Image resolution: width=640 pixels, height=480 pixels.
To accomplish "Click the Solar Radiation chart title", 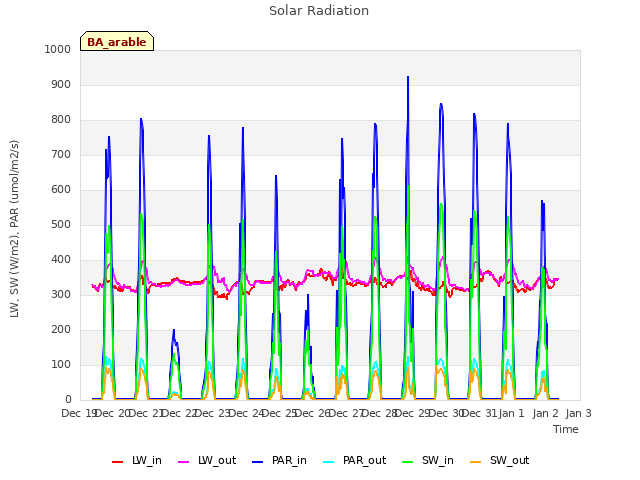I will (319, 11).
